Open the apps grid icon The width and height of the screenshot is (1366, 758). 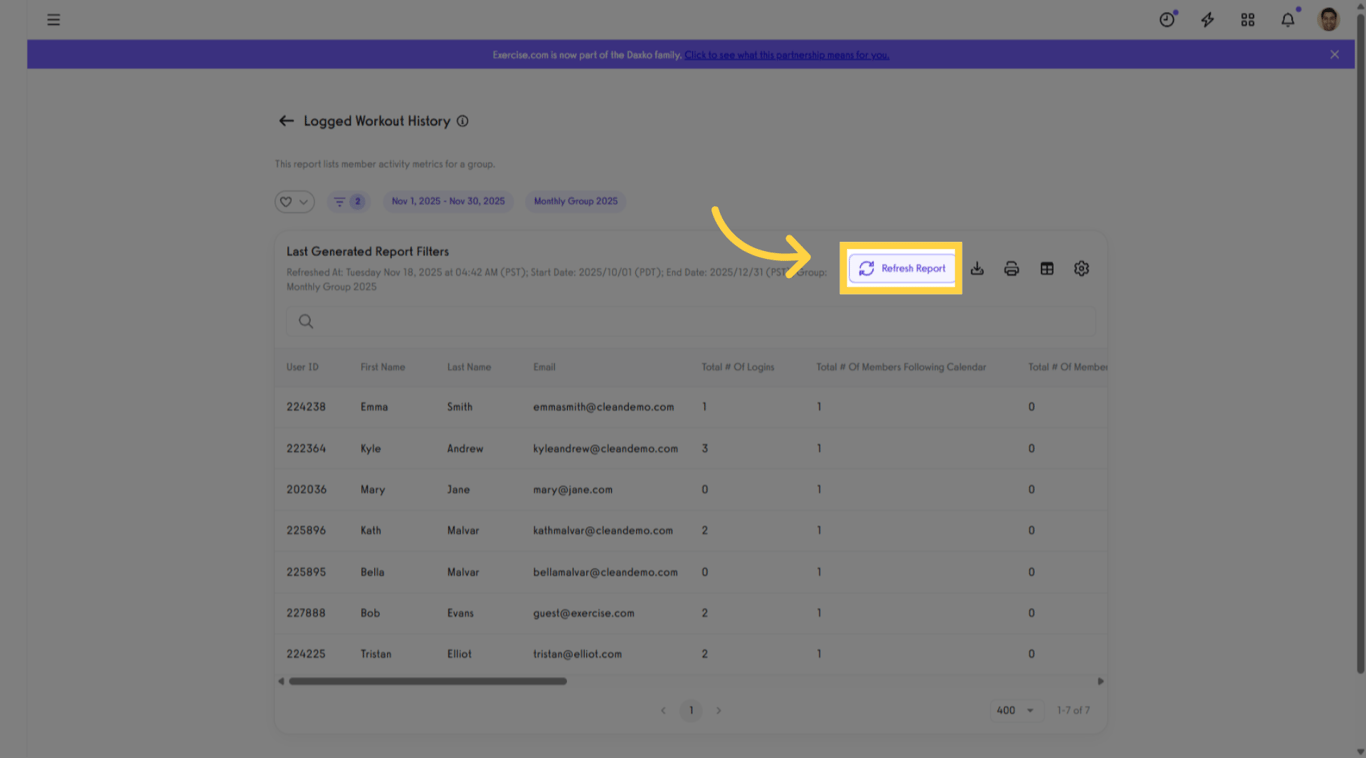tap(1247, 20)
